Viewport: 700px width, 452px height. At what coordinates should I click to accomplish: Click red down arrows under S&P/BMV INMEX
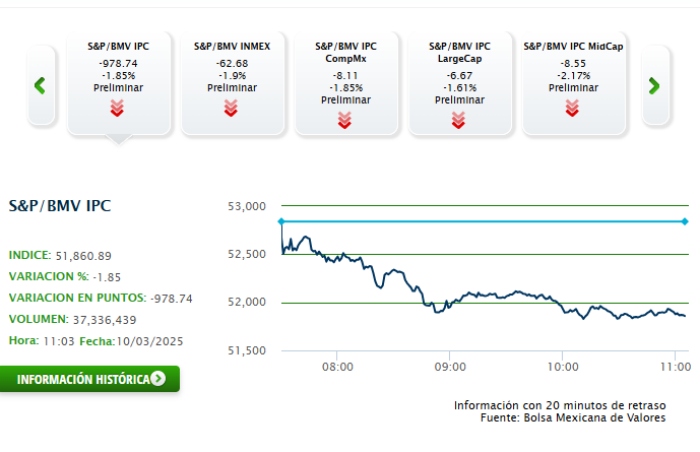[x=232, y=108]
